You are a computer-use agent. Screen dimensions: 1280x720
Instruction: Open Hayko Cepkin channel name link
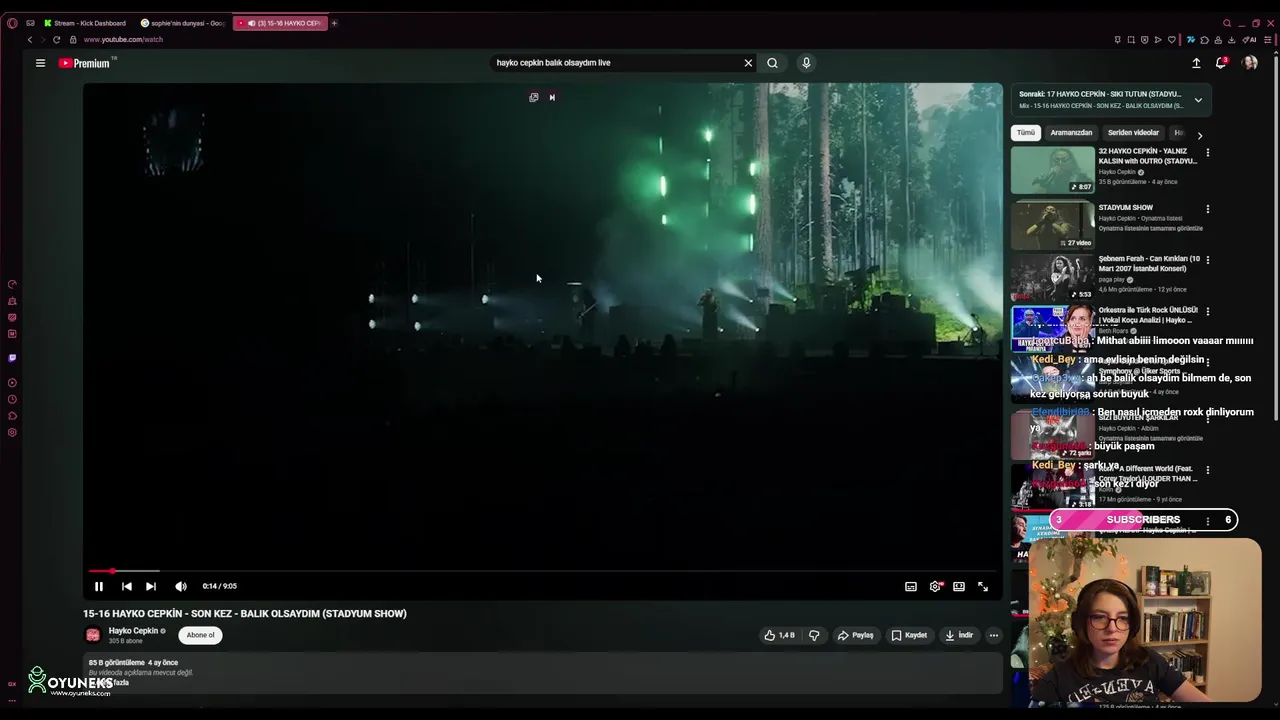133,631
